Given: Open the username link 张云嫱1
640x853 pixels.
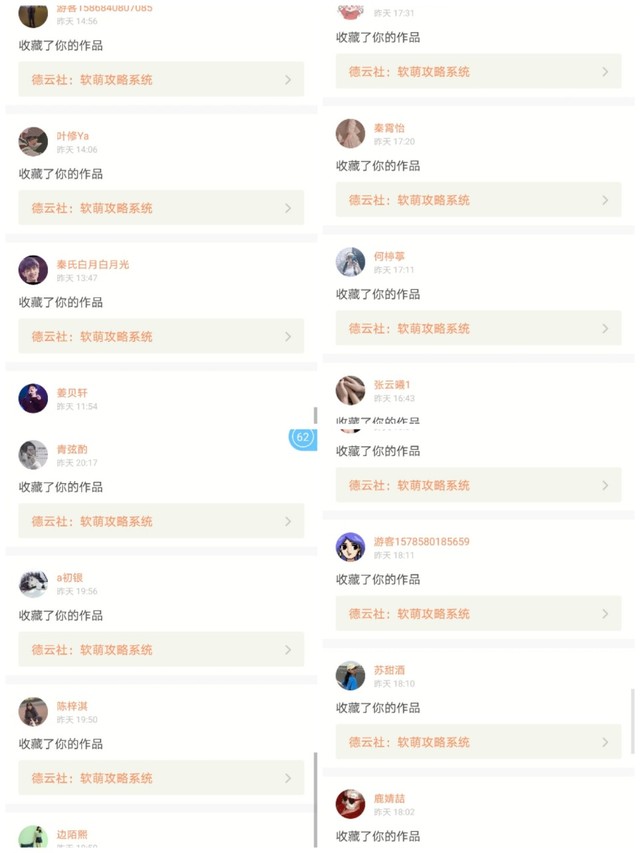Looking at the screenshot, I should pos(392,385).
